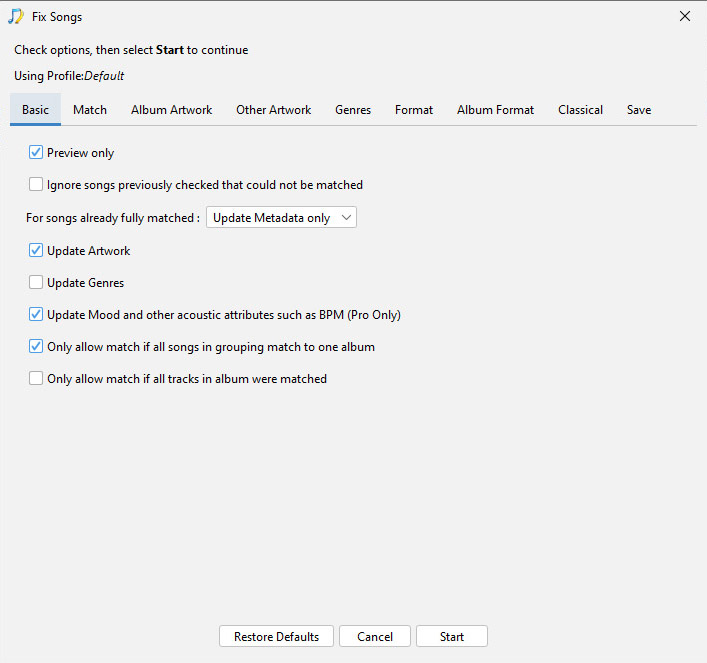Switch to the Genres tab
Screen dimensions: 707x663
[x=353, y=110]
